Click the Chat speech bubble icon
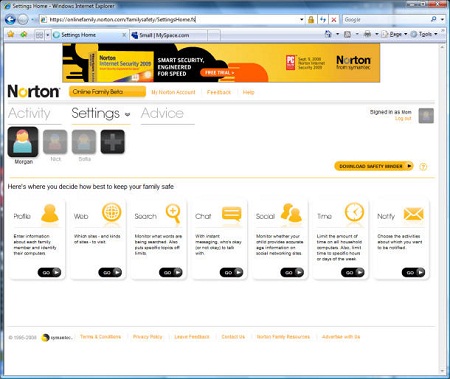Image resolution: width=450 pixels, height=379 pixels. coord(232,214)
